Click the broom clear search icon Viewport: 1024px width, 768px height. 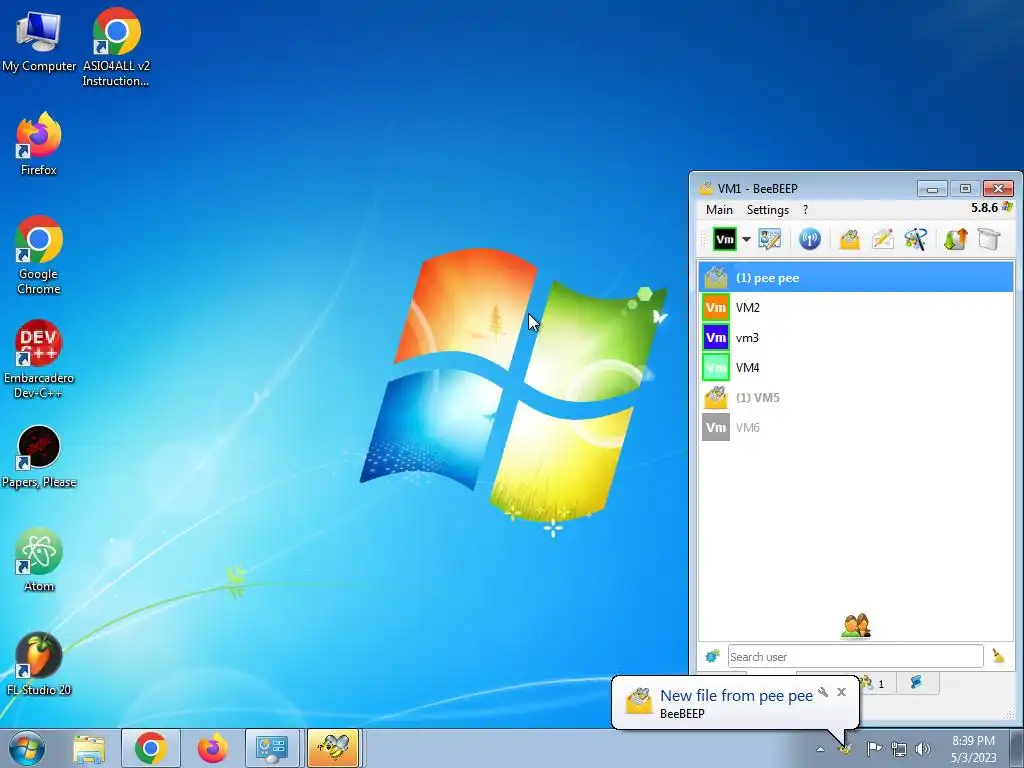pyautogui.click(x=999, y=656)
